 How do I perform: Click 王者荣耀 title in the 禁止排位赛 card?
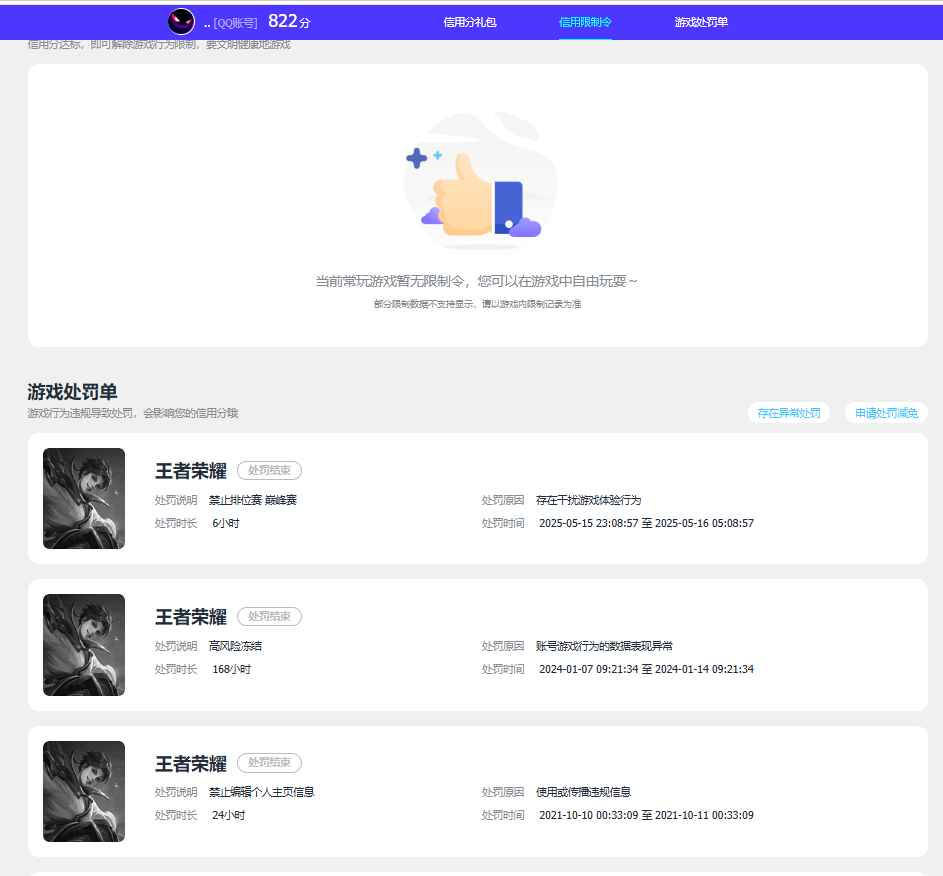click(191, 472)
